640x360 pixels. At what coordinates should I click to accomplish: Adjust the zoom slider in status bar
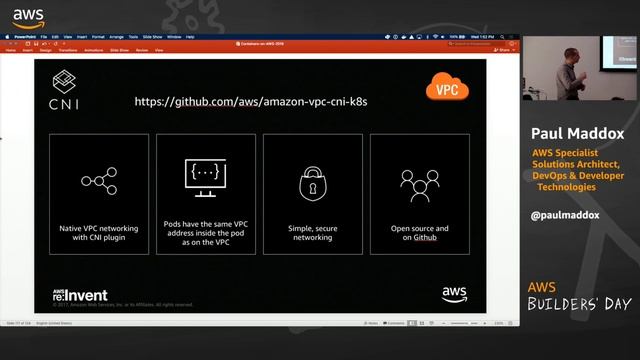click(x=464, y=323)
